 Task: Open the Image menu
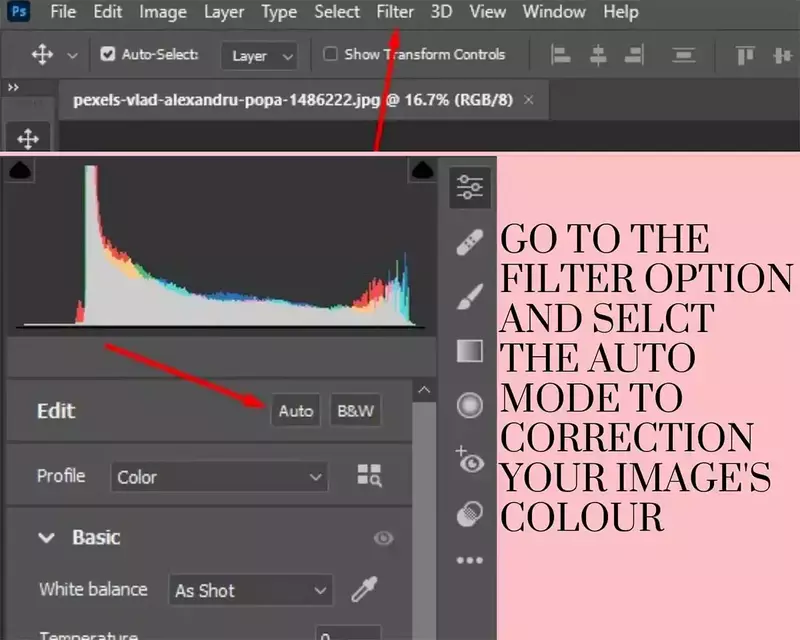(163, 11)
